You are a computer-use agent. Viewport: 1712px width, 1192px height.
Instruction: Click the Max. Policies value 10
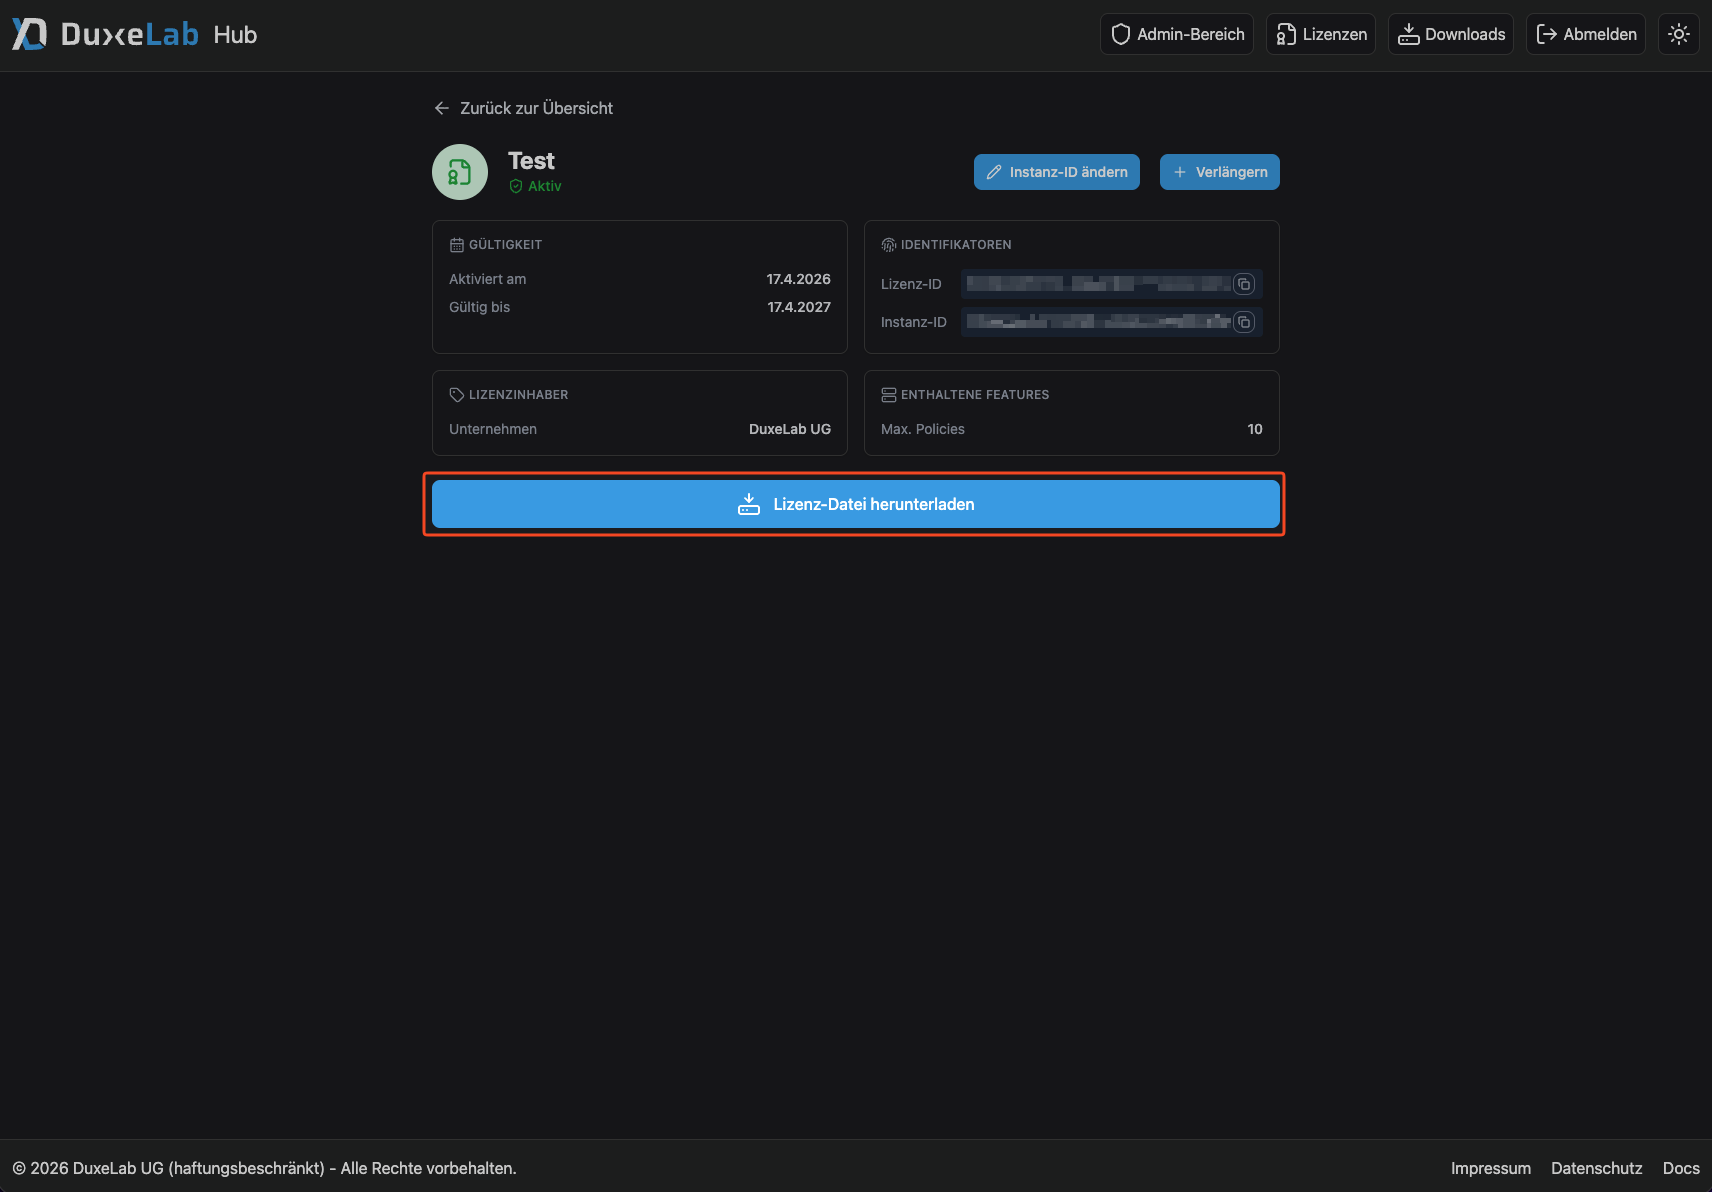click(x=1255, y=429)
